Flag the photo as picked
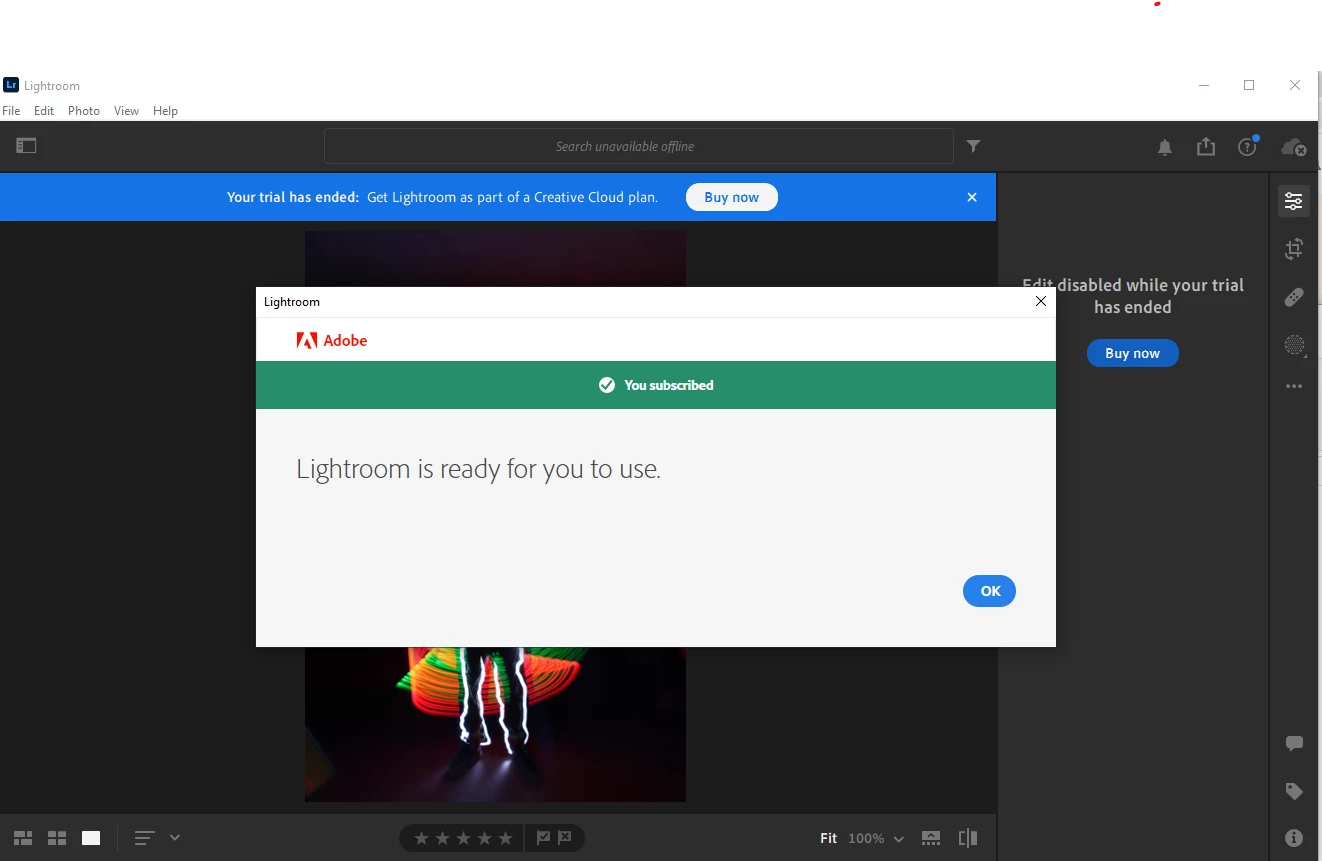Screen dimensions: 1322x861 543,838
